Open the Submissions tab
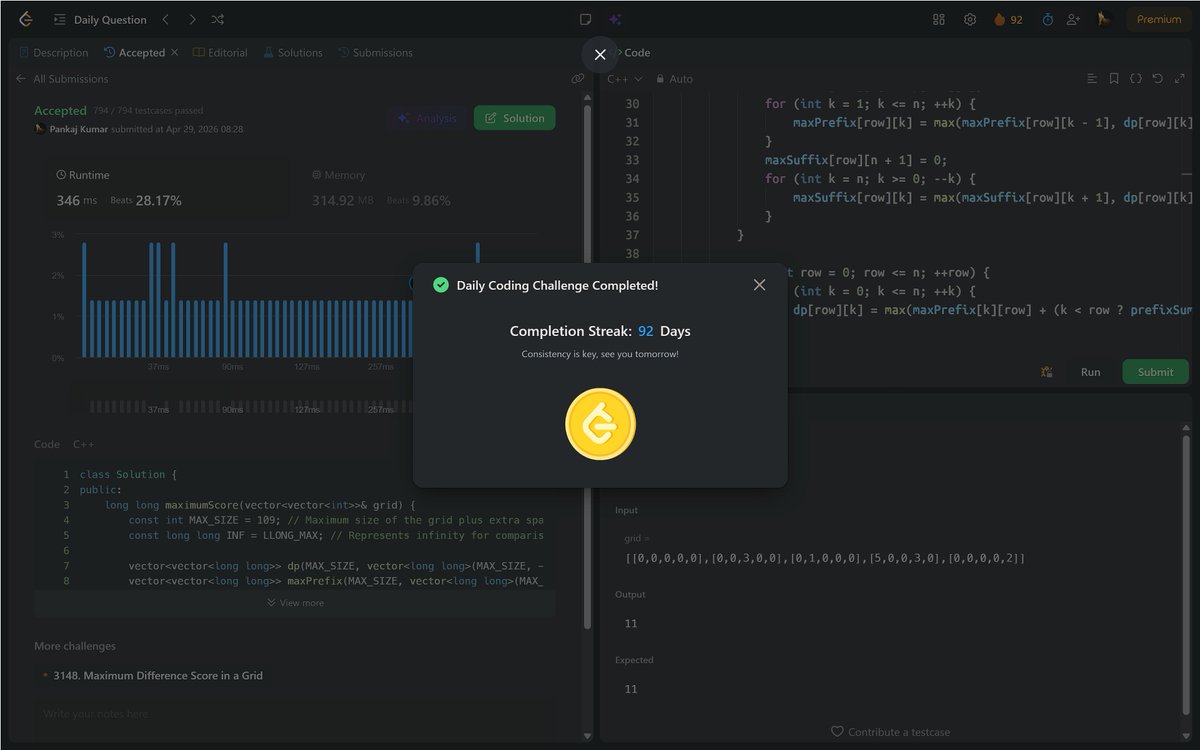Screen dimensions: 1200x750 pos(375,52)
